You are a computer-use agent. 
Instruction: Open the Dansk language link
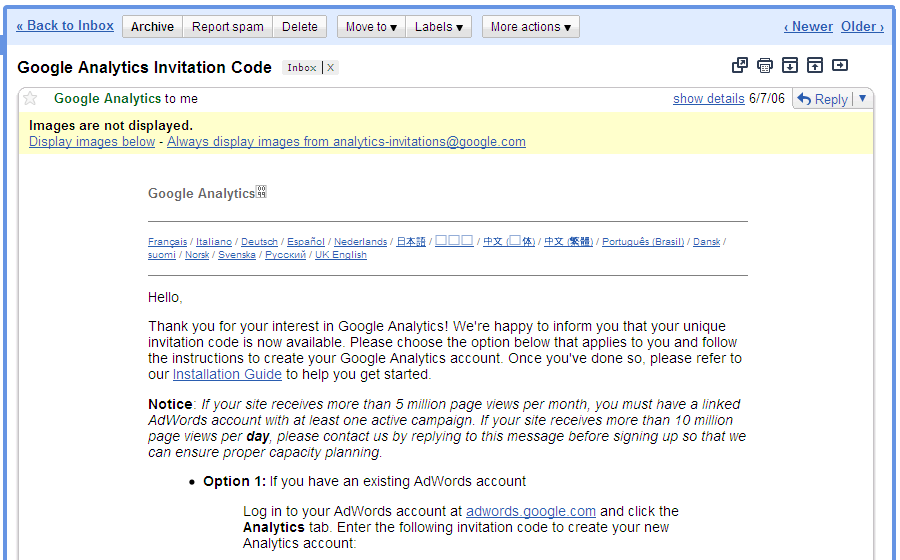pos(707,242)
